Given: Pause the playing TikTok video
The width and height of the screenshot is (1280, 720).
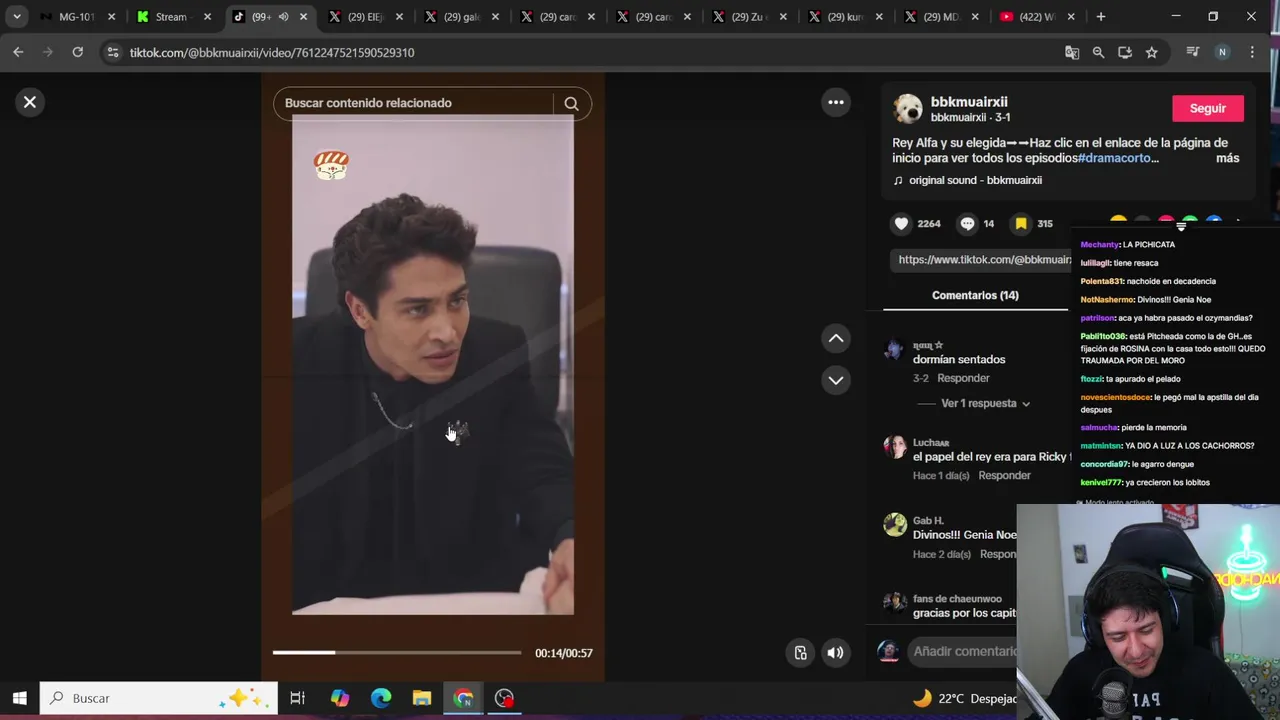Looking at the screenshot, I should pos(433,365).
